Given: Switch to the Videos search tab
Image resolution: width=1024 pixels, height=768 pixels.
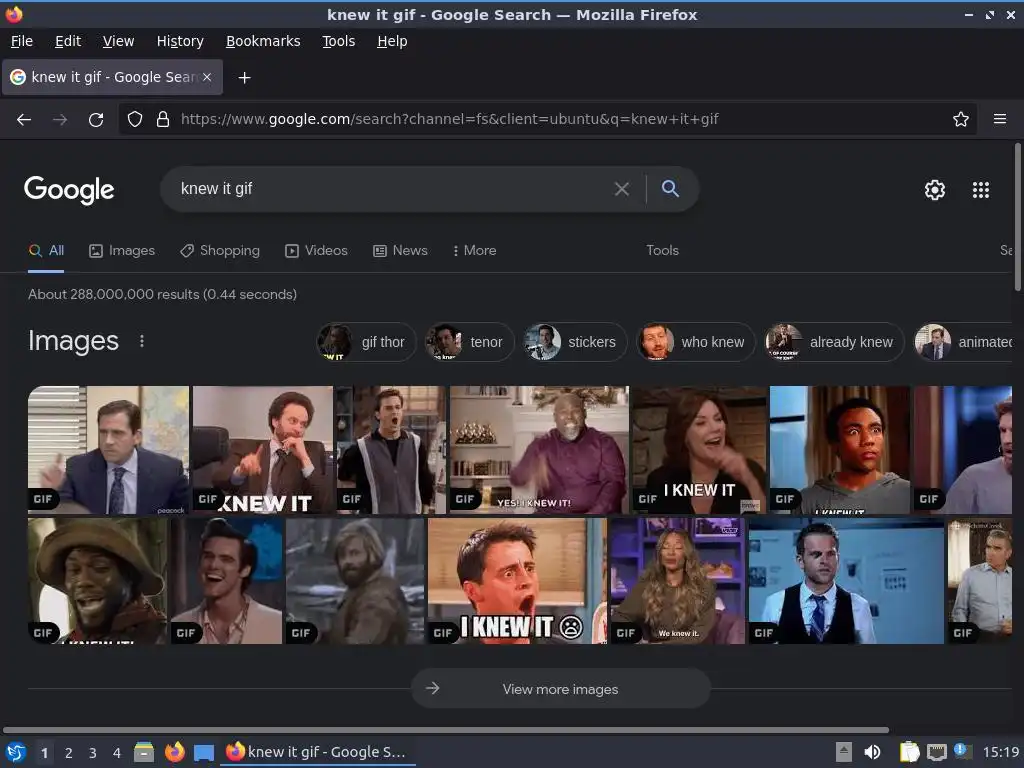Looking at the screenshot, I should tap(316, 251).
